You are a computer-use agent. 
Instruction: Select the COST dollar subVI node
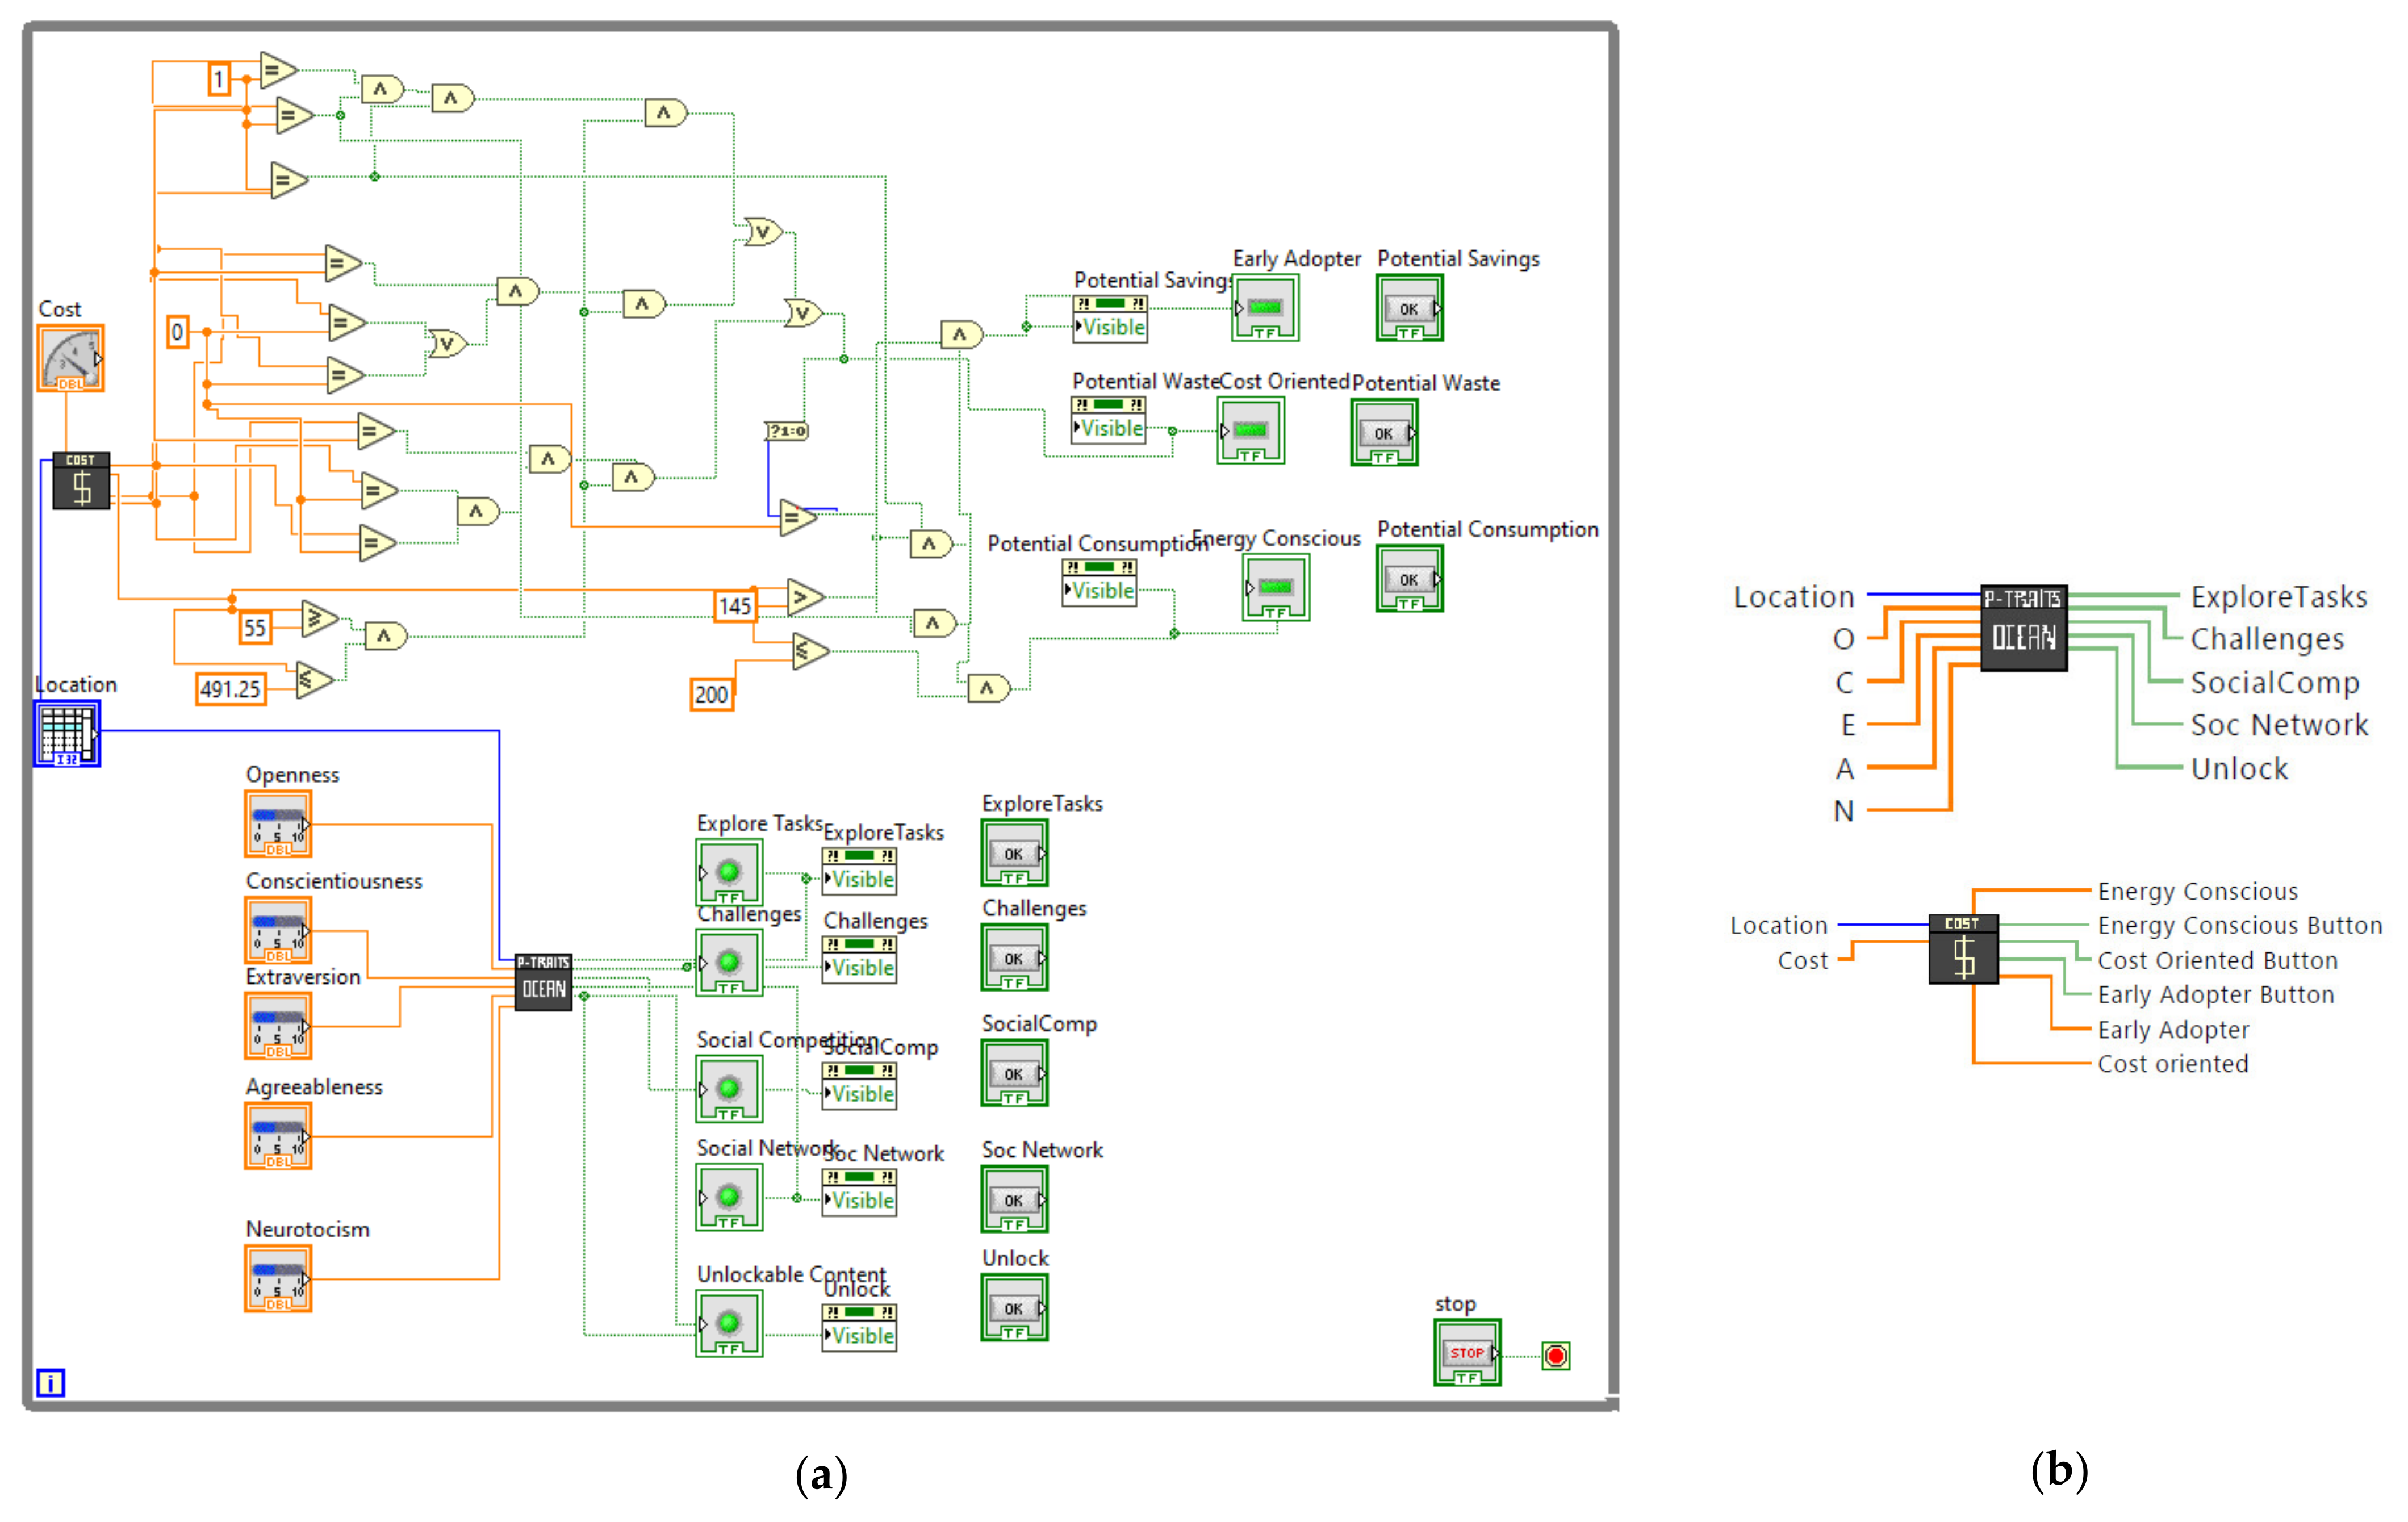[x=81, y=481]
